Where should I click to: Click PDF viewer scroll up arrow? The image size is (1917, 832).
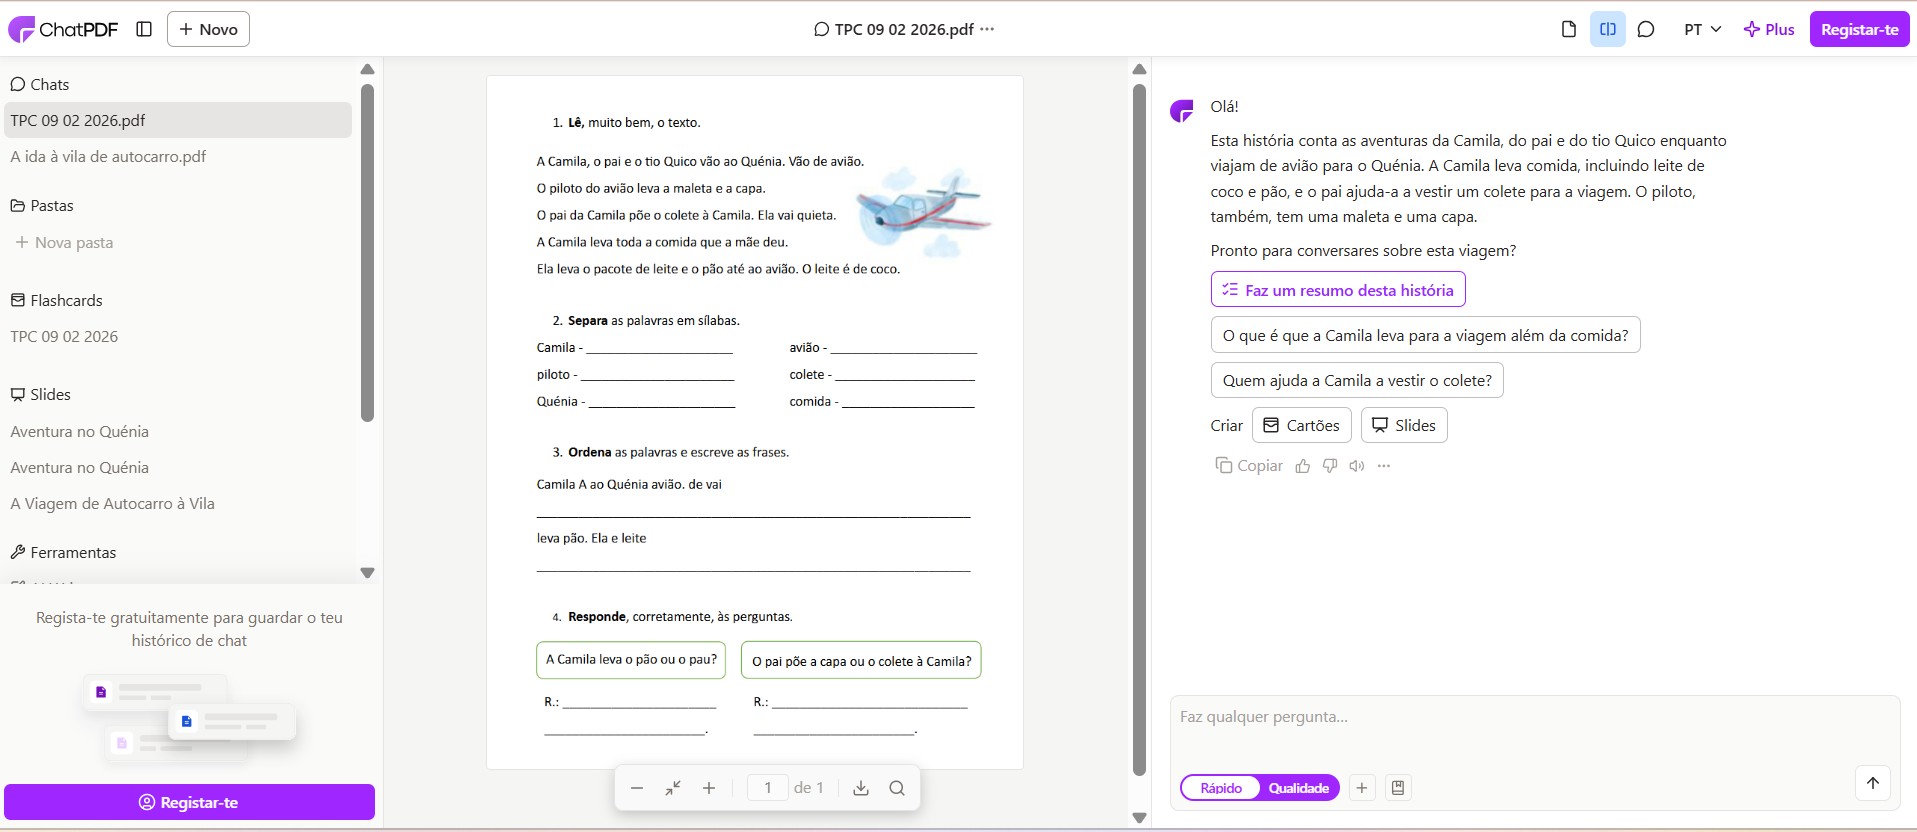tap(1139, 69)
